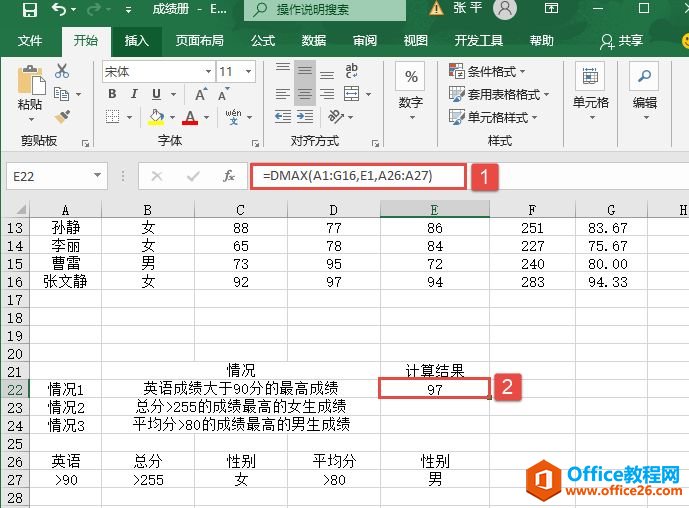Click the fx insert function button
689x508 pixels.
click(x=228, y=176)
